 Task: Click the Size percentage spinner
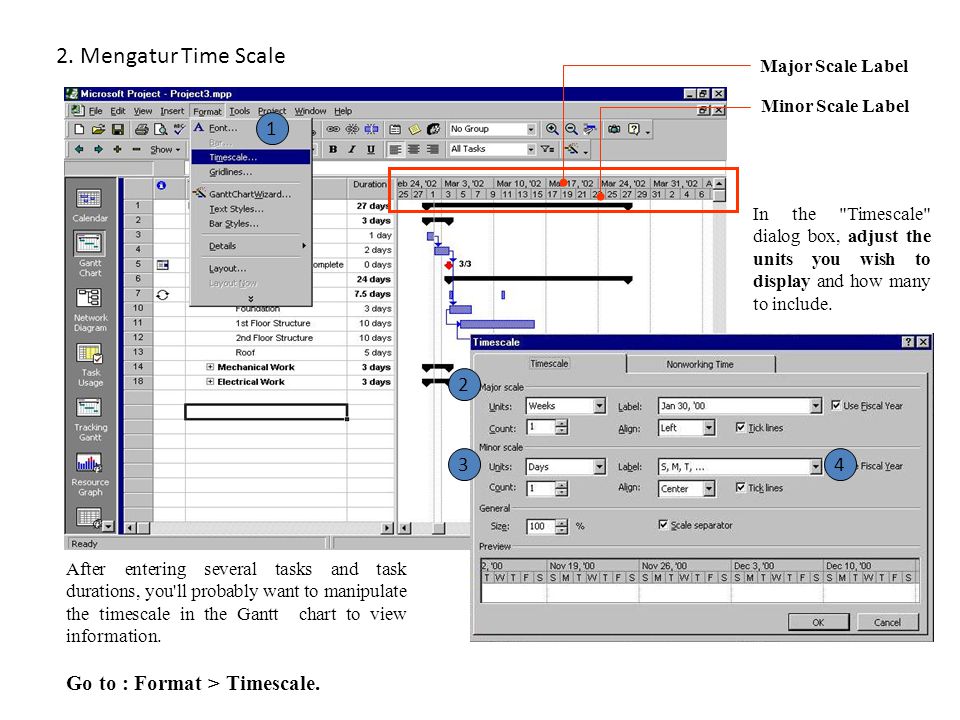[561, 526]
